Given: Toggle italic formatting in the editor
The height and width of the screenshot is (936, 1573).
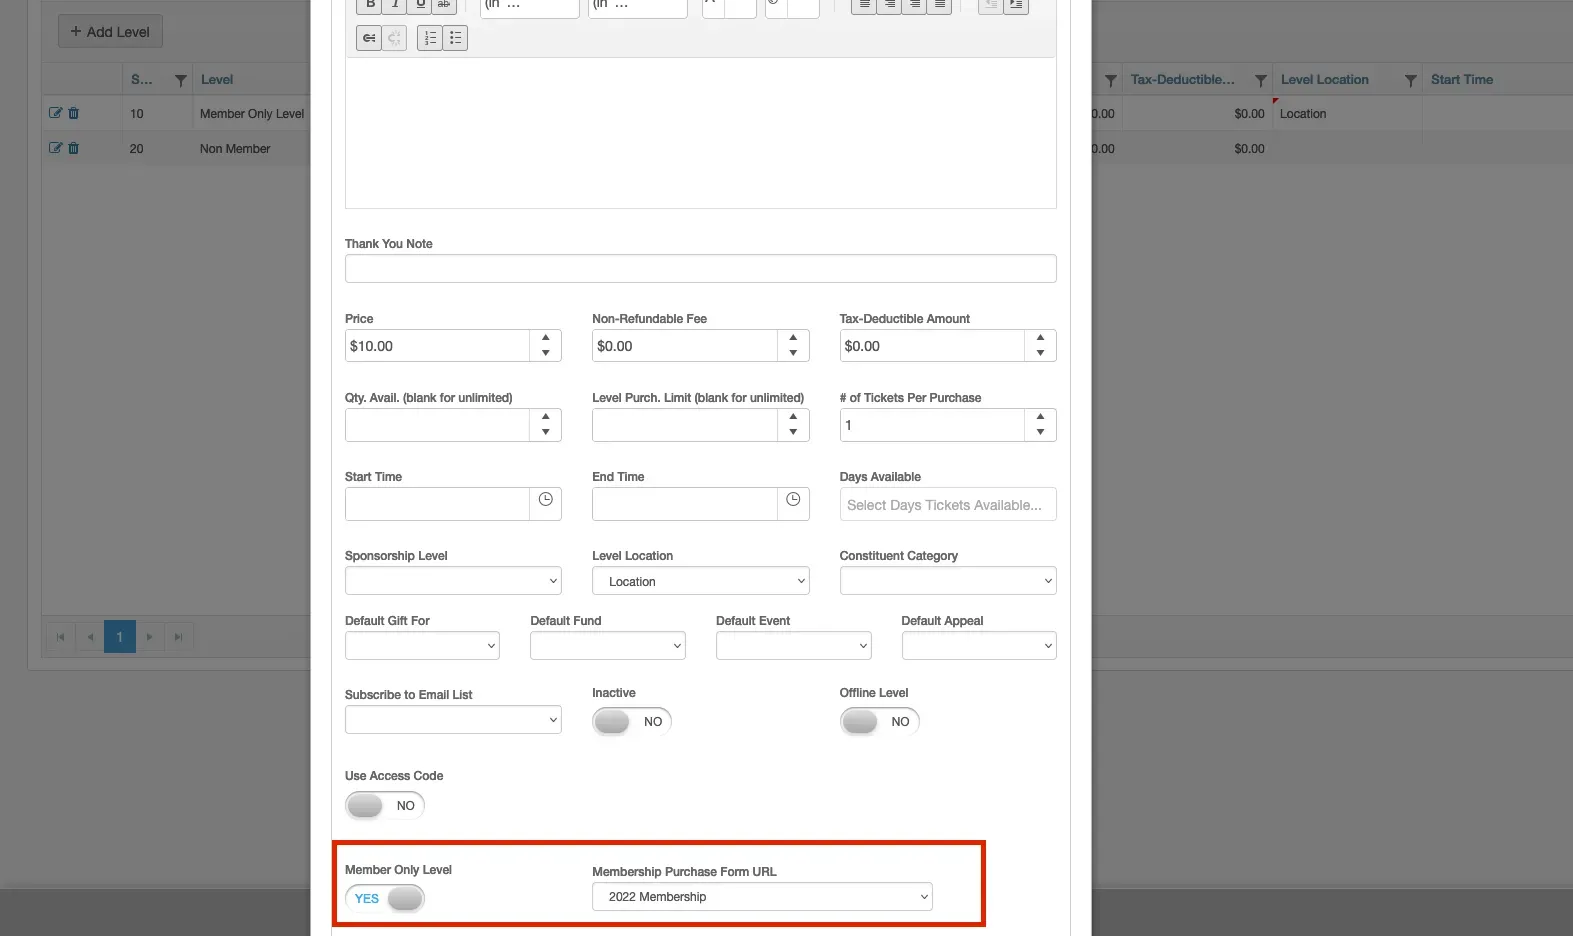Looking at the screenshot, I should pos(395,5).
